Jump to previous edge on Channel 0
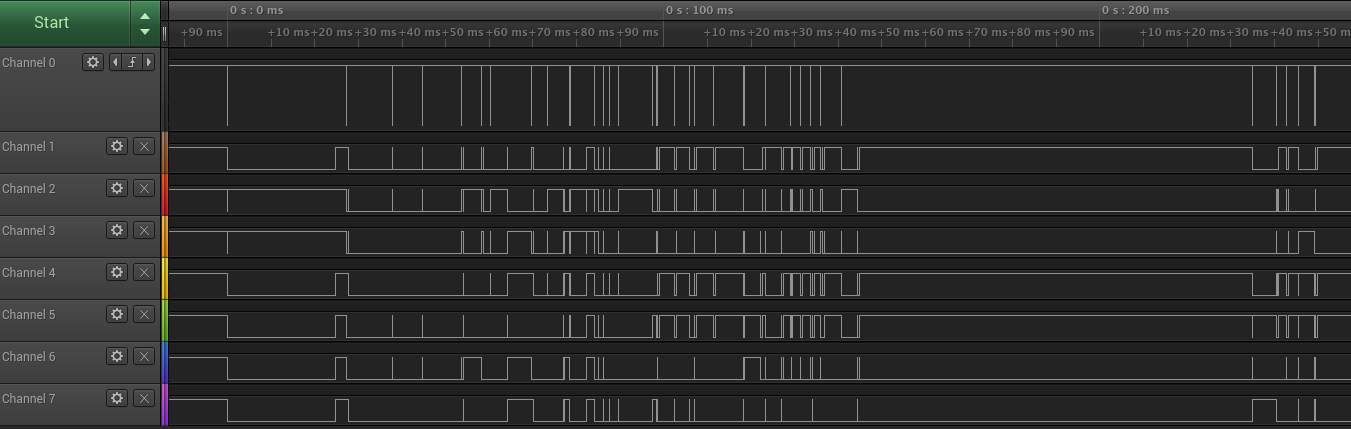 tap(116, 62)
